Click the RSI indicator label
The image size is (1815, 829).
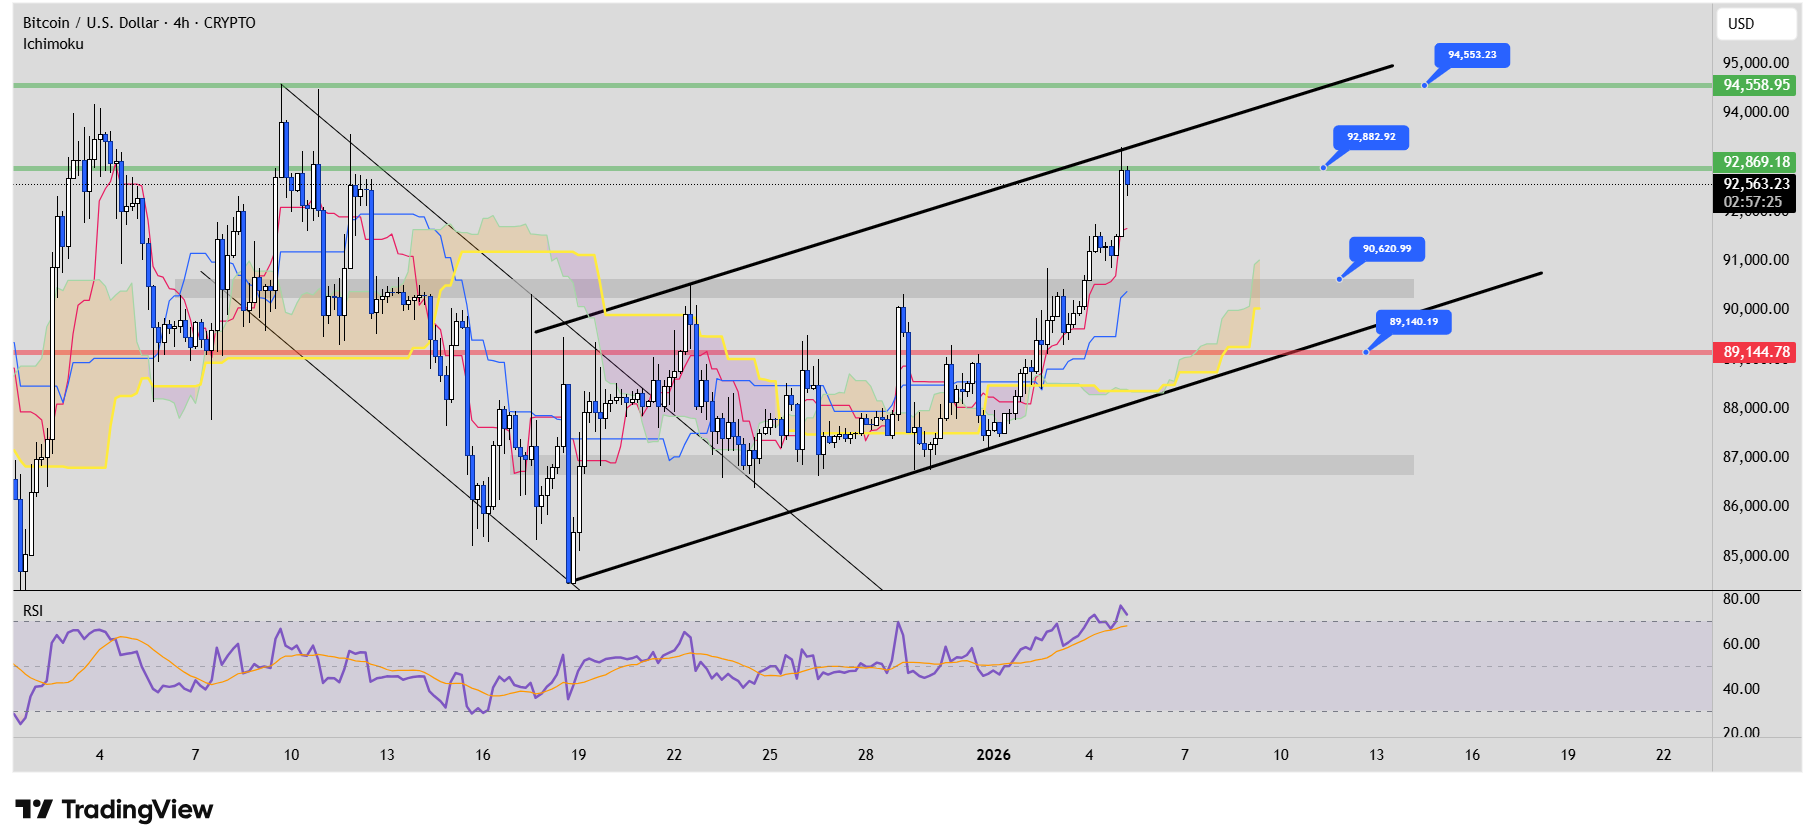click(33, 611)
